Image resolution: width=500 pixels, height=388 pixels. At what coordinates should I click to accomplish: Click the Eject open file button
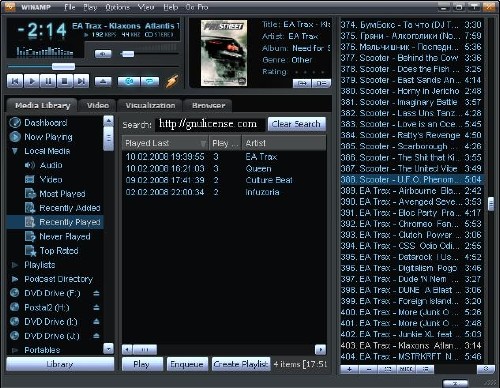click(103, 81)
